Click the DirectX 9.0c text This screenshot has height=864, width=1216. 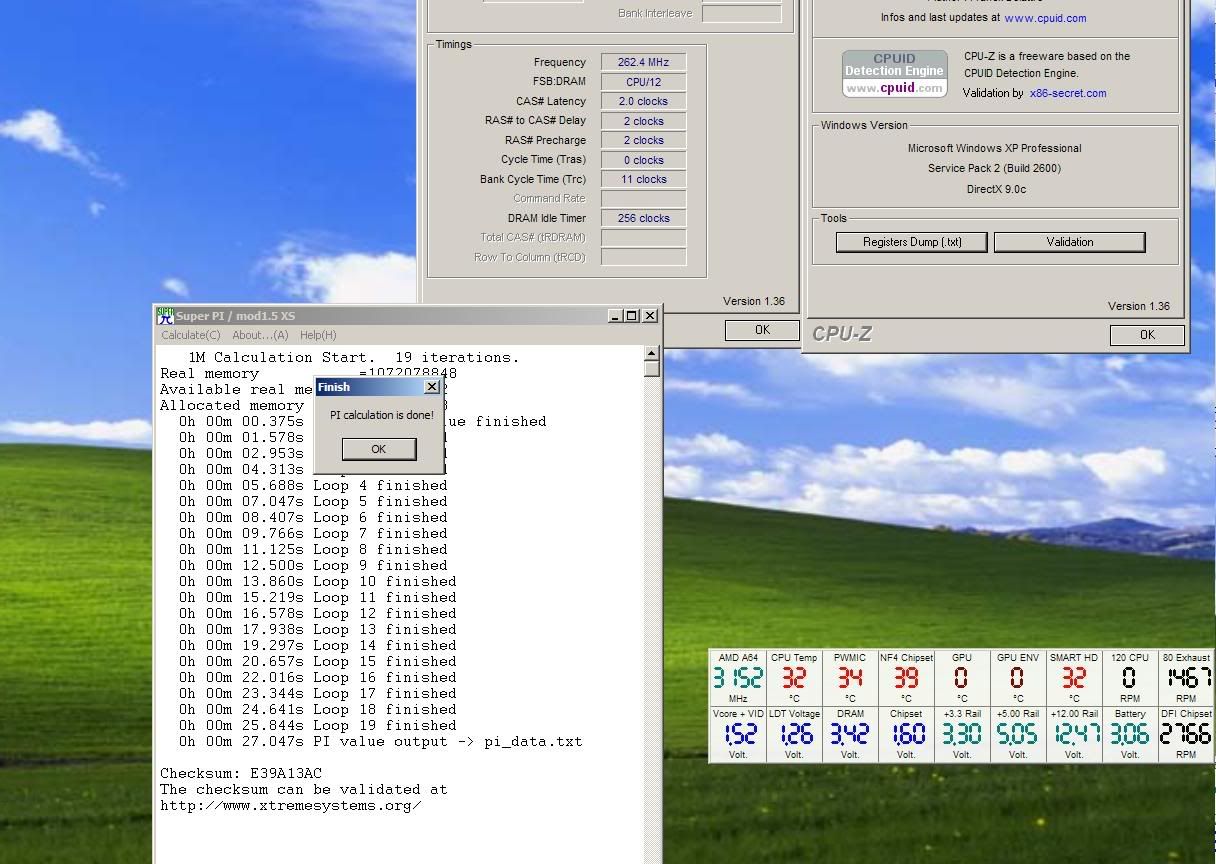996,189
